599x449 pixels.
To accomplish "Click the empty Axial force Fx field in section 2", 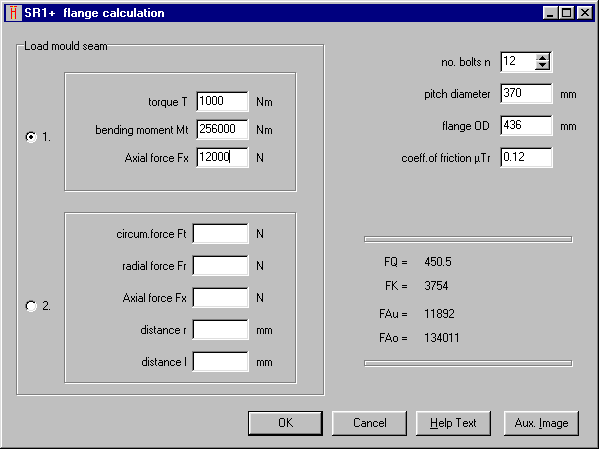I will tap(220, 298).
